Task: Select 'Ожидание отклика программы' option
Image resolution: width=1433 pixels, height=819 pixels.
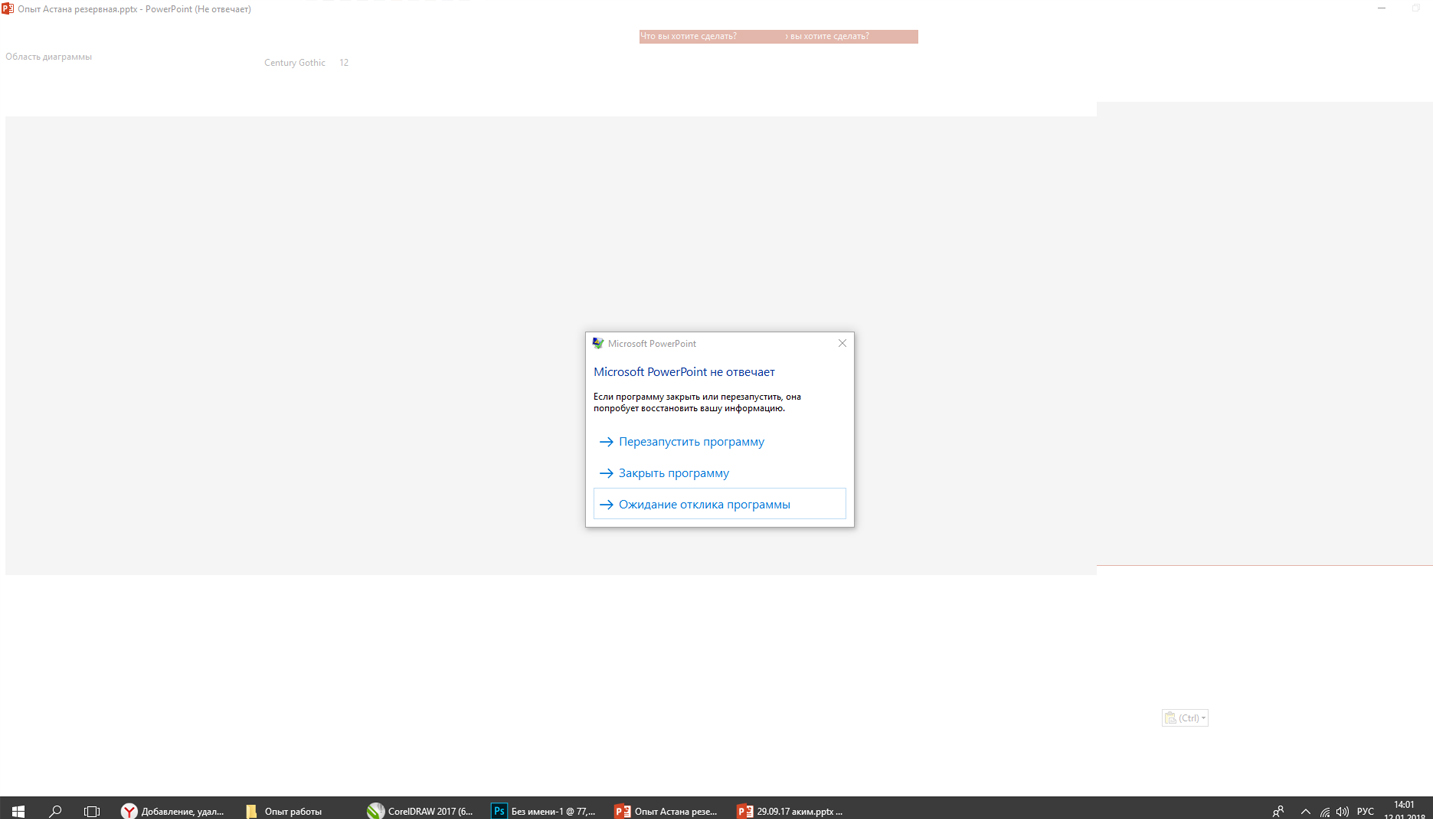Action: pyautogui.click(x=719, y=504)
